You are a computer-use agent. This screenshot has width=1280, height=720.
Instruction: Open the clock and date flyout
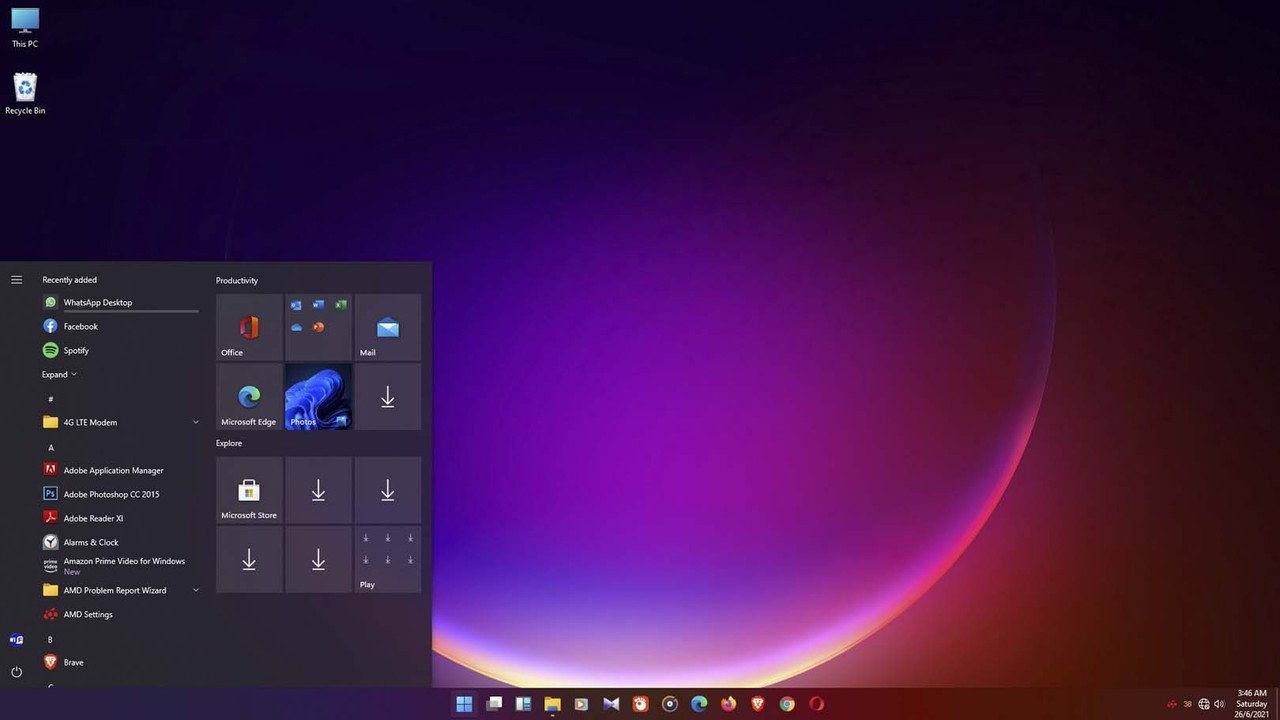click(x=1251, y=704)
